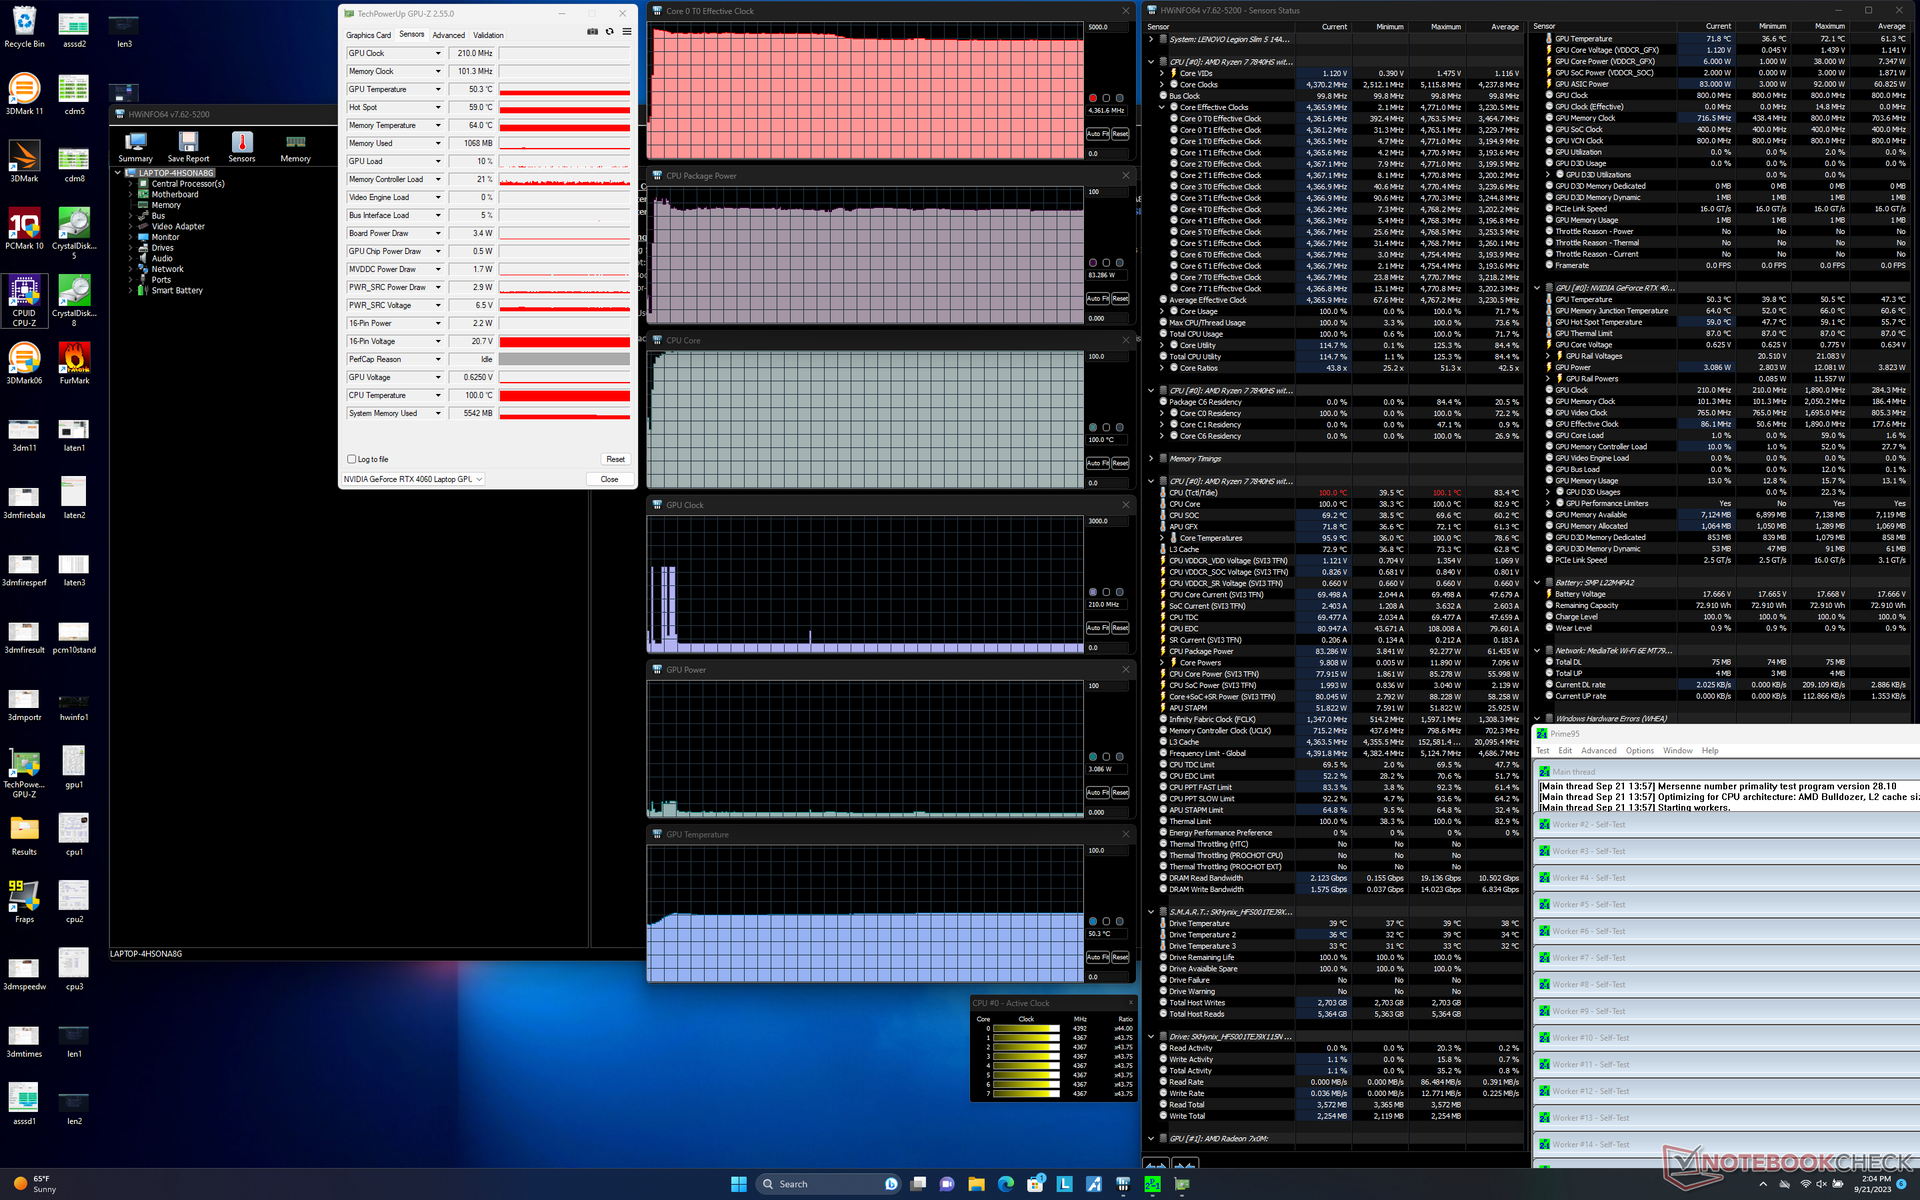This screenshot has width=1920, height=1200.
Task: Expand Drives tree node in HWiNFO
Action: pos(130,248)
